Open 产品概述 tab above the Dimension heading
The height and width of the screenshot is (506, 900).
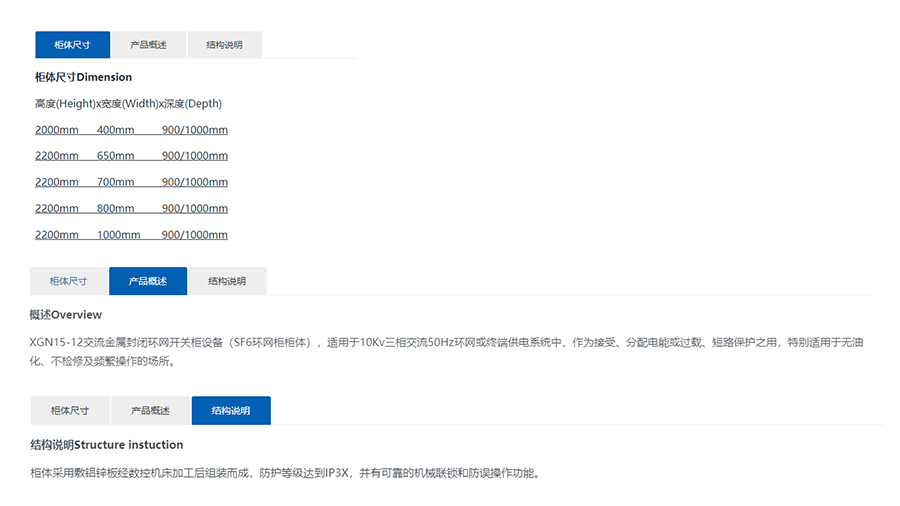[x=148, y=45]
